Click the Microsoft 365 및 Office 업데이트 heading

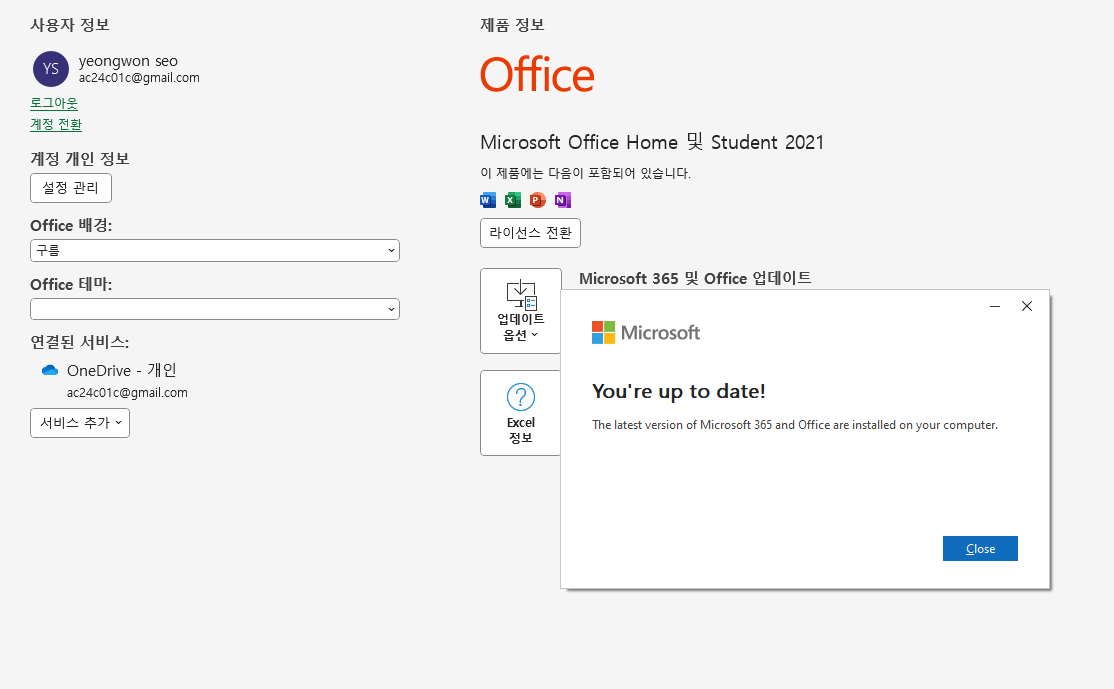click(695, 278)
